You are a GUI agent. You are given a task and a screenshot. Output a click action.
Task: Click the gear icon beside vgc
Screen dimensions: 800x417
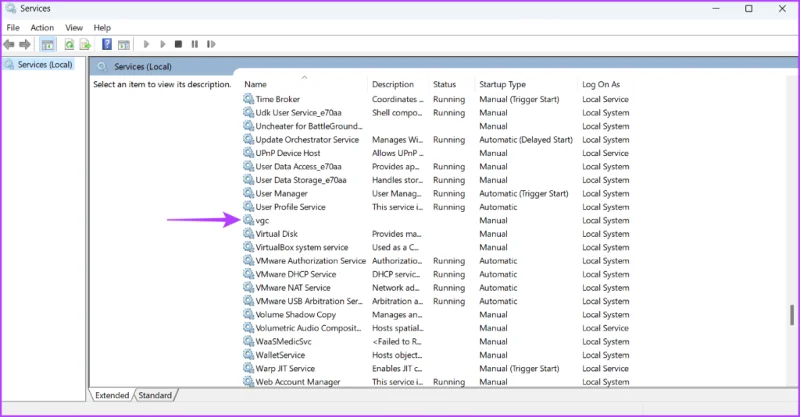click(x=248, y=220)
